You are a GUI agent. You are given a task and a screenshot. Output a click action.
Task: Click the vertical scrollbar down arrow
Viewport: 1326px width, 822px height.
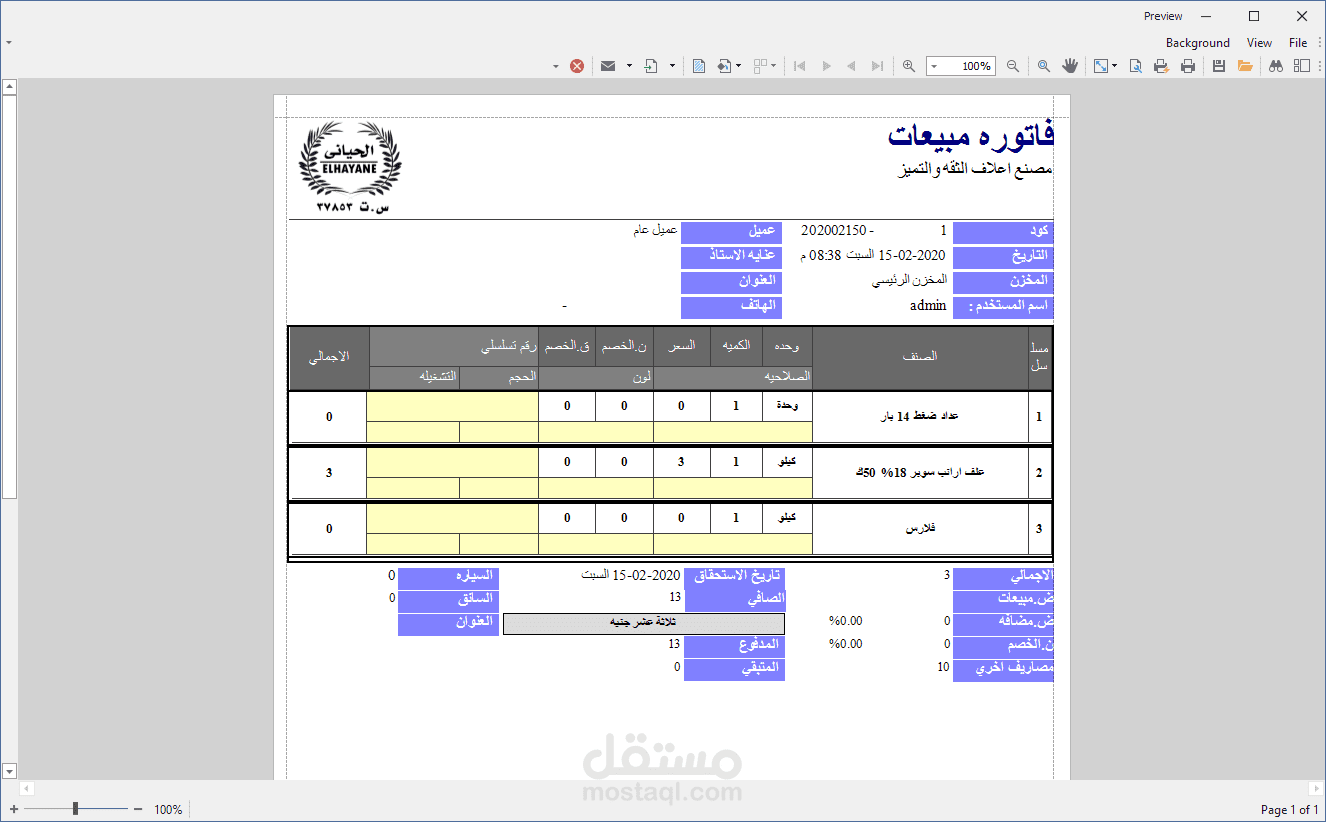[x=9, y=771]
